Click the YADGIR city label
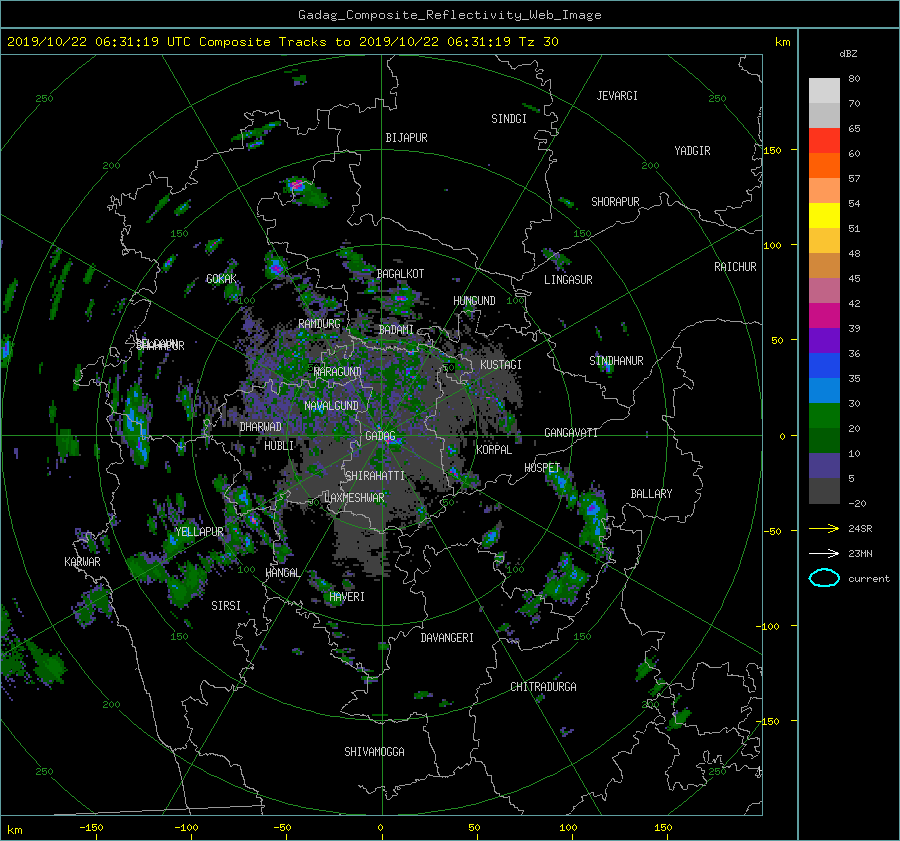Screen dimensions: 900x841 click(692, 151)
